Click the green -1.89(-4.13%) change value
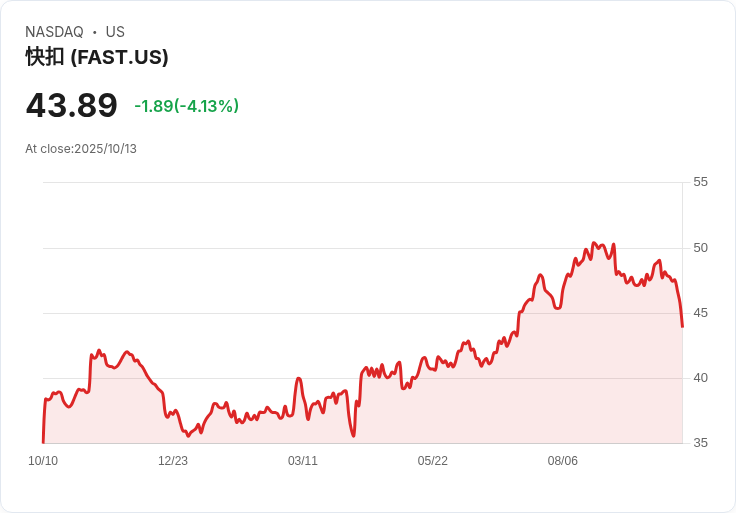 [x=186, y=106]
